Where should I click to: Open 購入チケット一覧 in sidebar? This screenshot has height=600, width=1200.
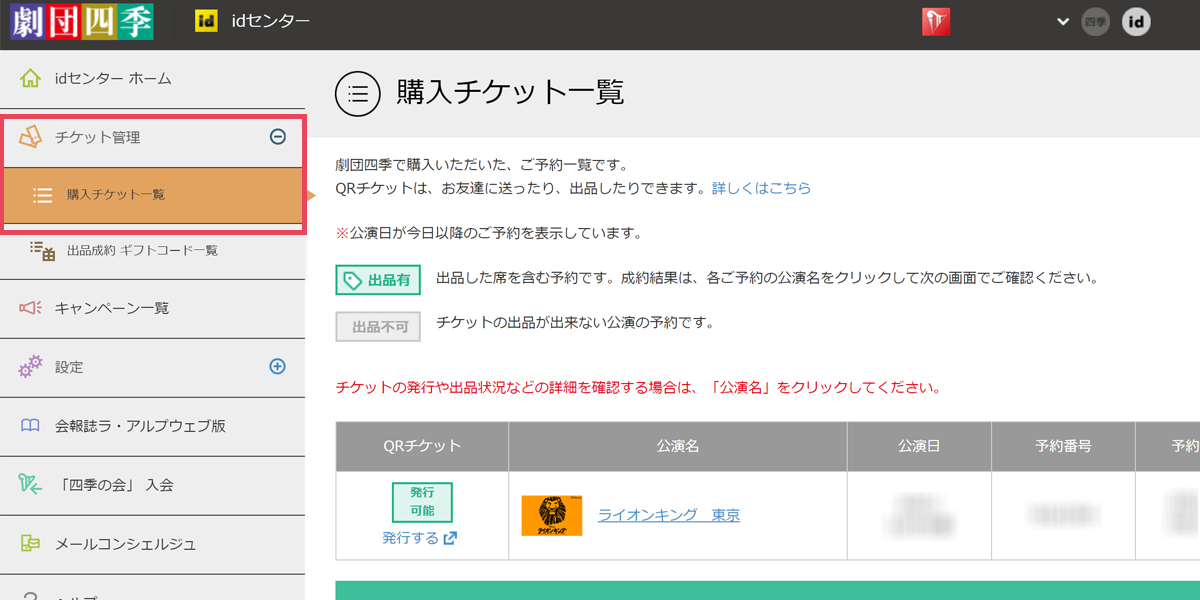(116, 195)
